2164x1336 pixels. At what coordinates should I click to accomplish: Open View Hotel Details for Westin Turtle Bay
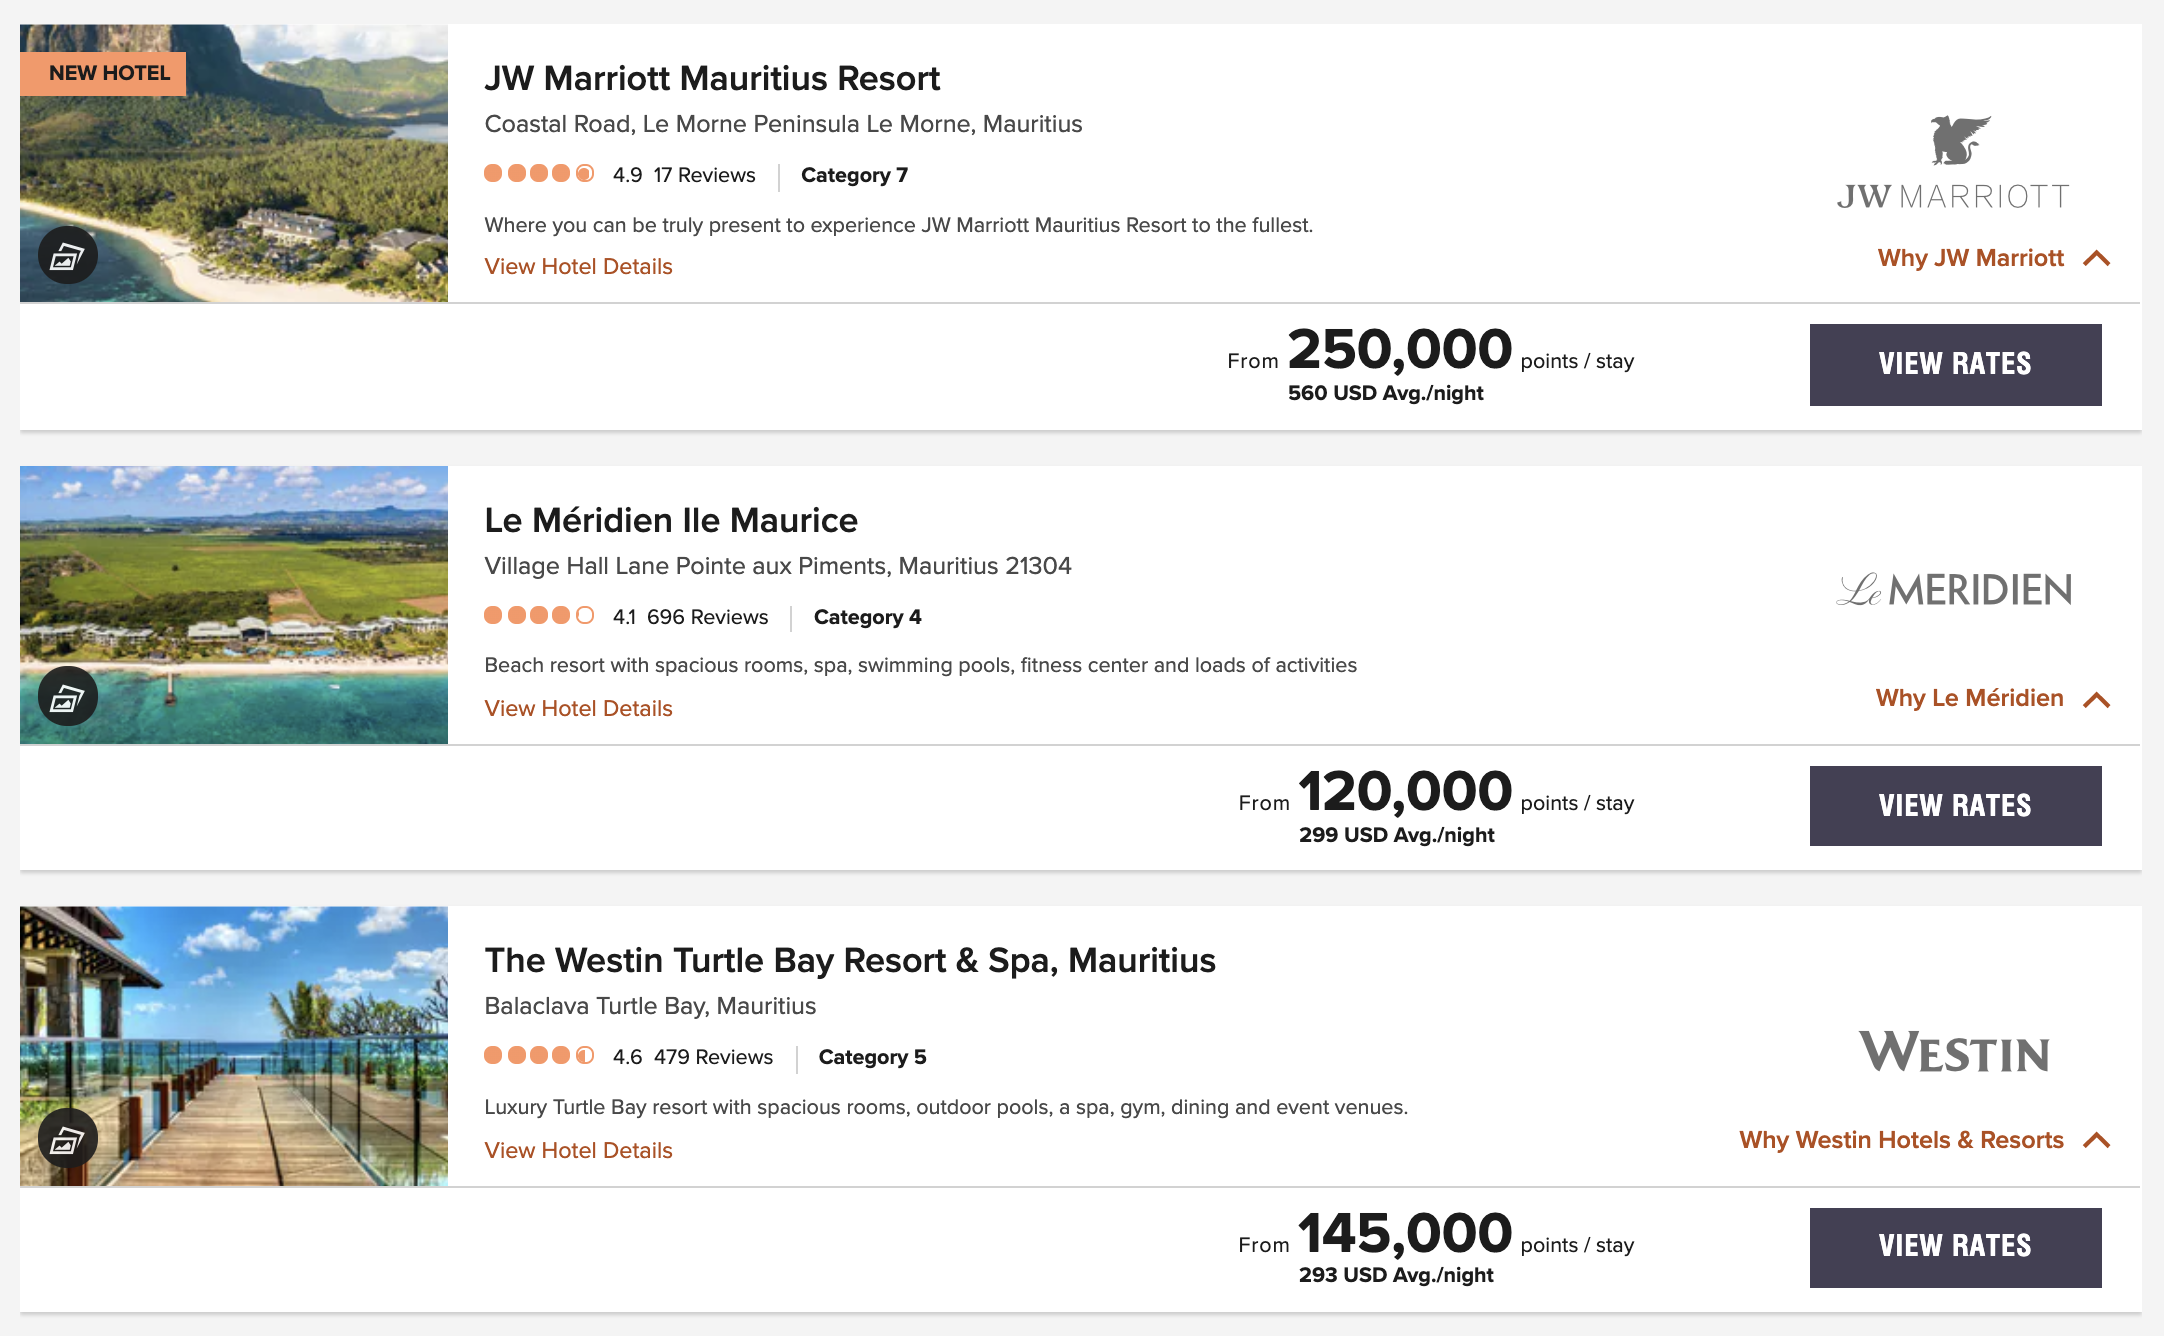(578, 1151)
